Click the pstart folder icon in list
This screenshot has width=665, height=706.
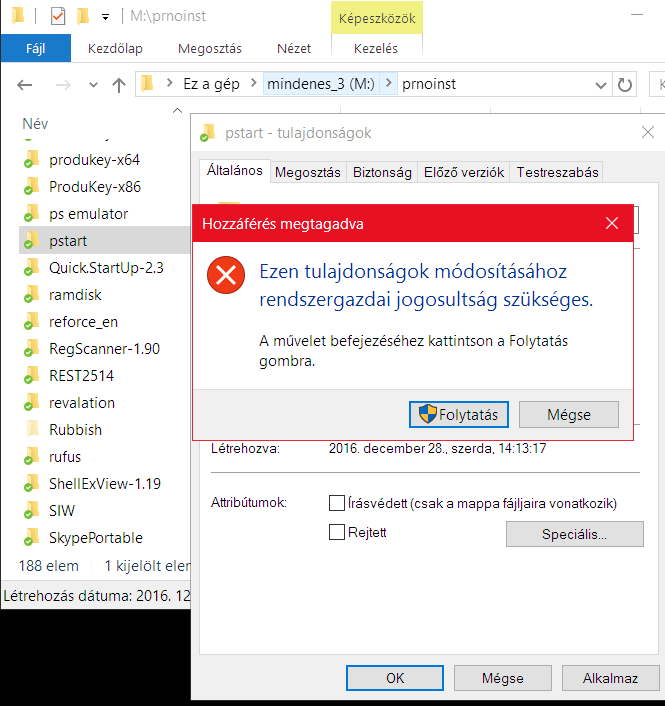coord(31,240)
